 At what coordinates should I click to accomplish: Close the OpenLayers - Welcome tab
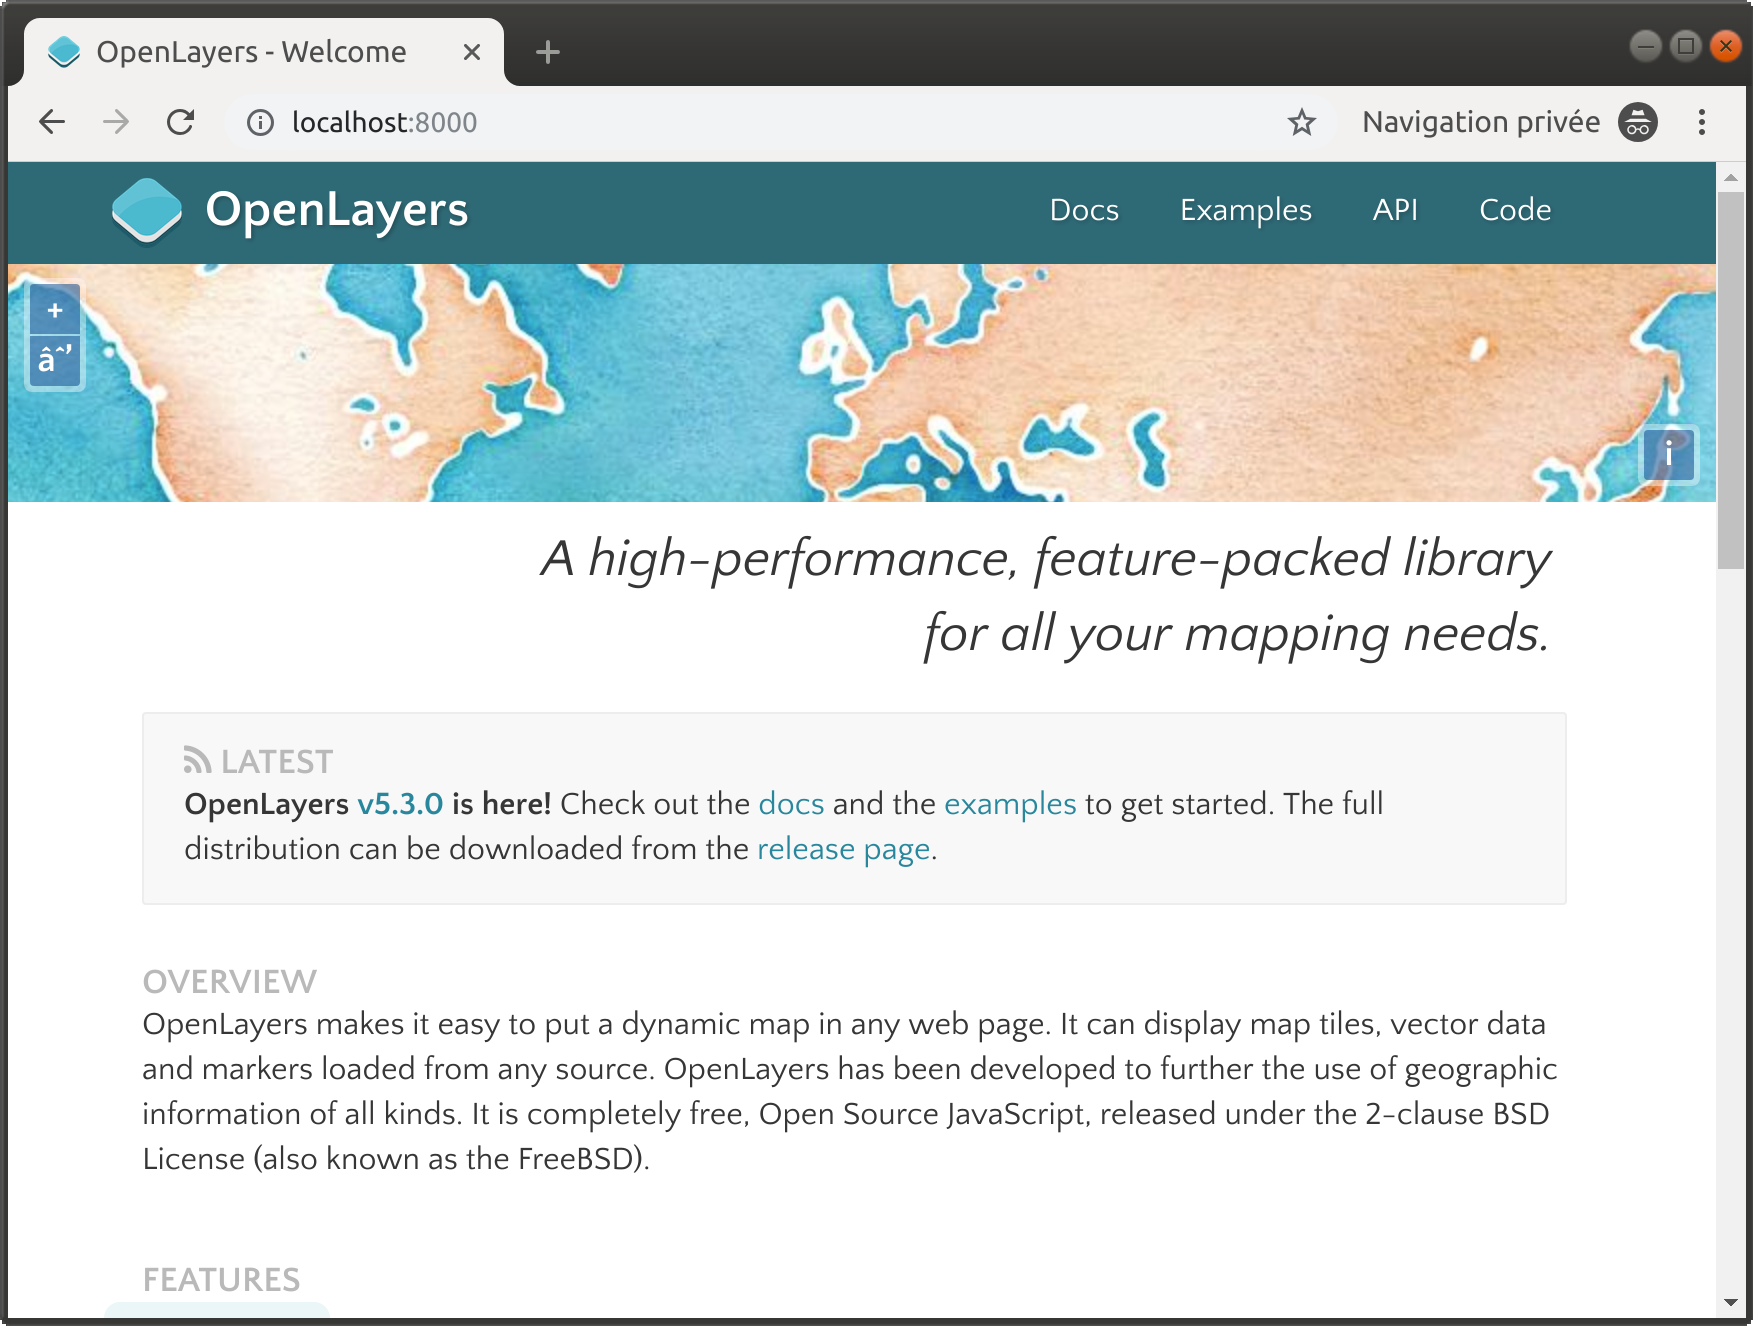(x=472, y=52)
